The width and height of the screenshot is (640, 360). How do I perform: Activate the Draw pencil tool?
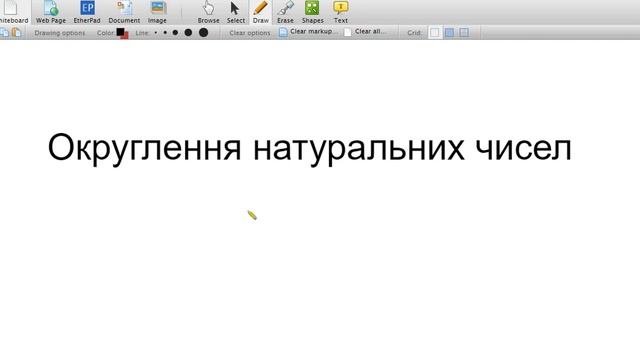pos(260,12)
